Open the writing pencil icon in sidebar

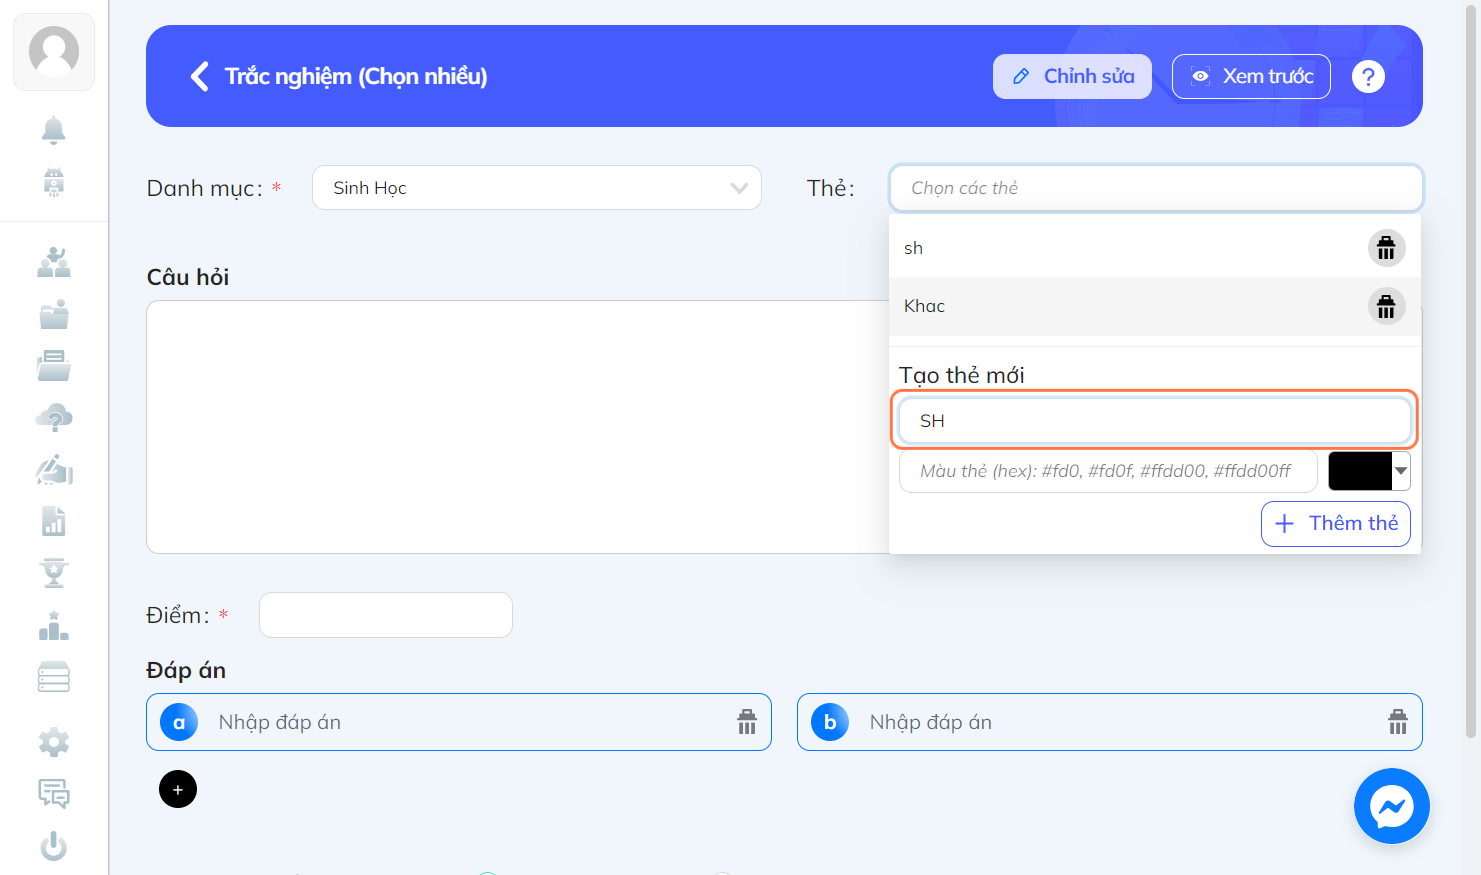coord(54,469)
